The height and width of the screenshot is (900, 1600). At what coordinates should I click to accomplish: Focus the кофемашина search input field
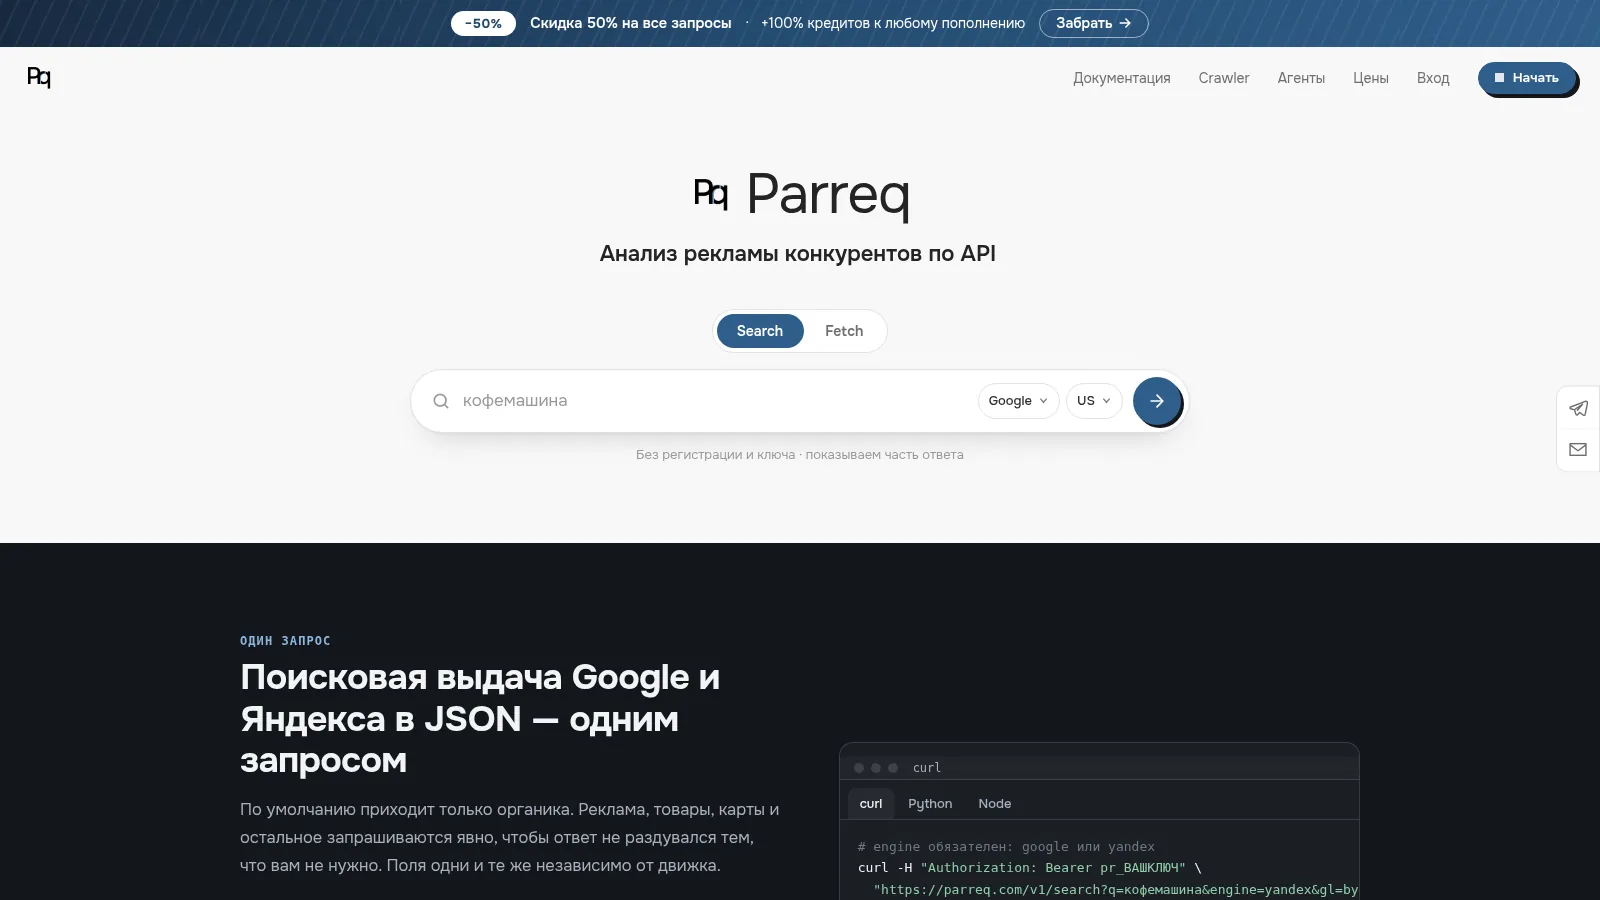point(715,401)
